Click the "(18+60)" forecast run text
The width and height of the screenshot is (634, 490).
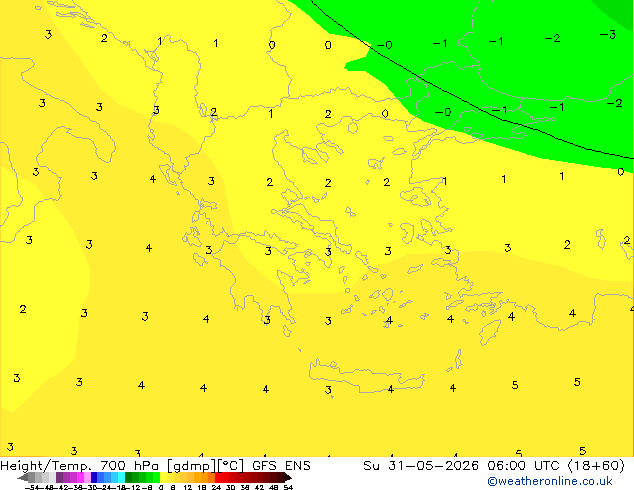click(x=596, y=466)
